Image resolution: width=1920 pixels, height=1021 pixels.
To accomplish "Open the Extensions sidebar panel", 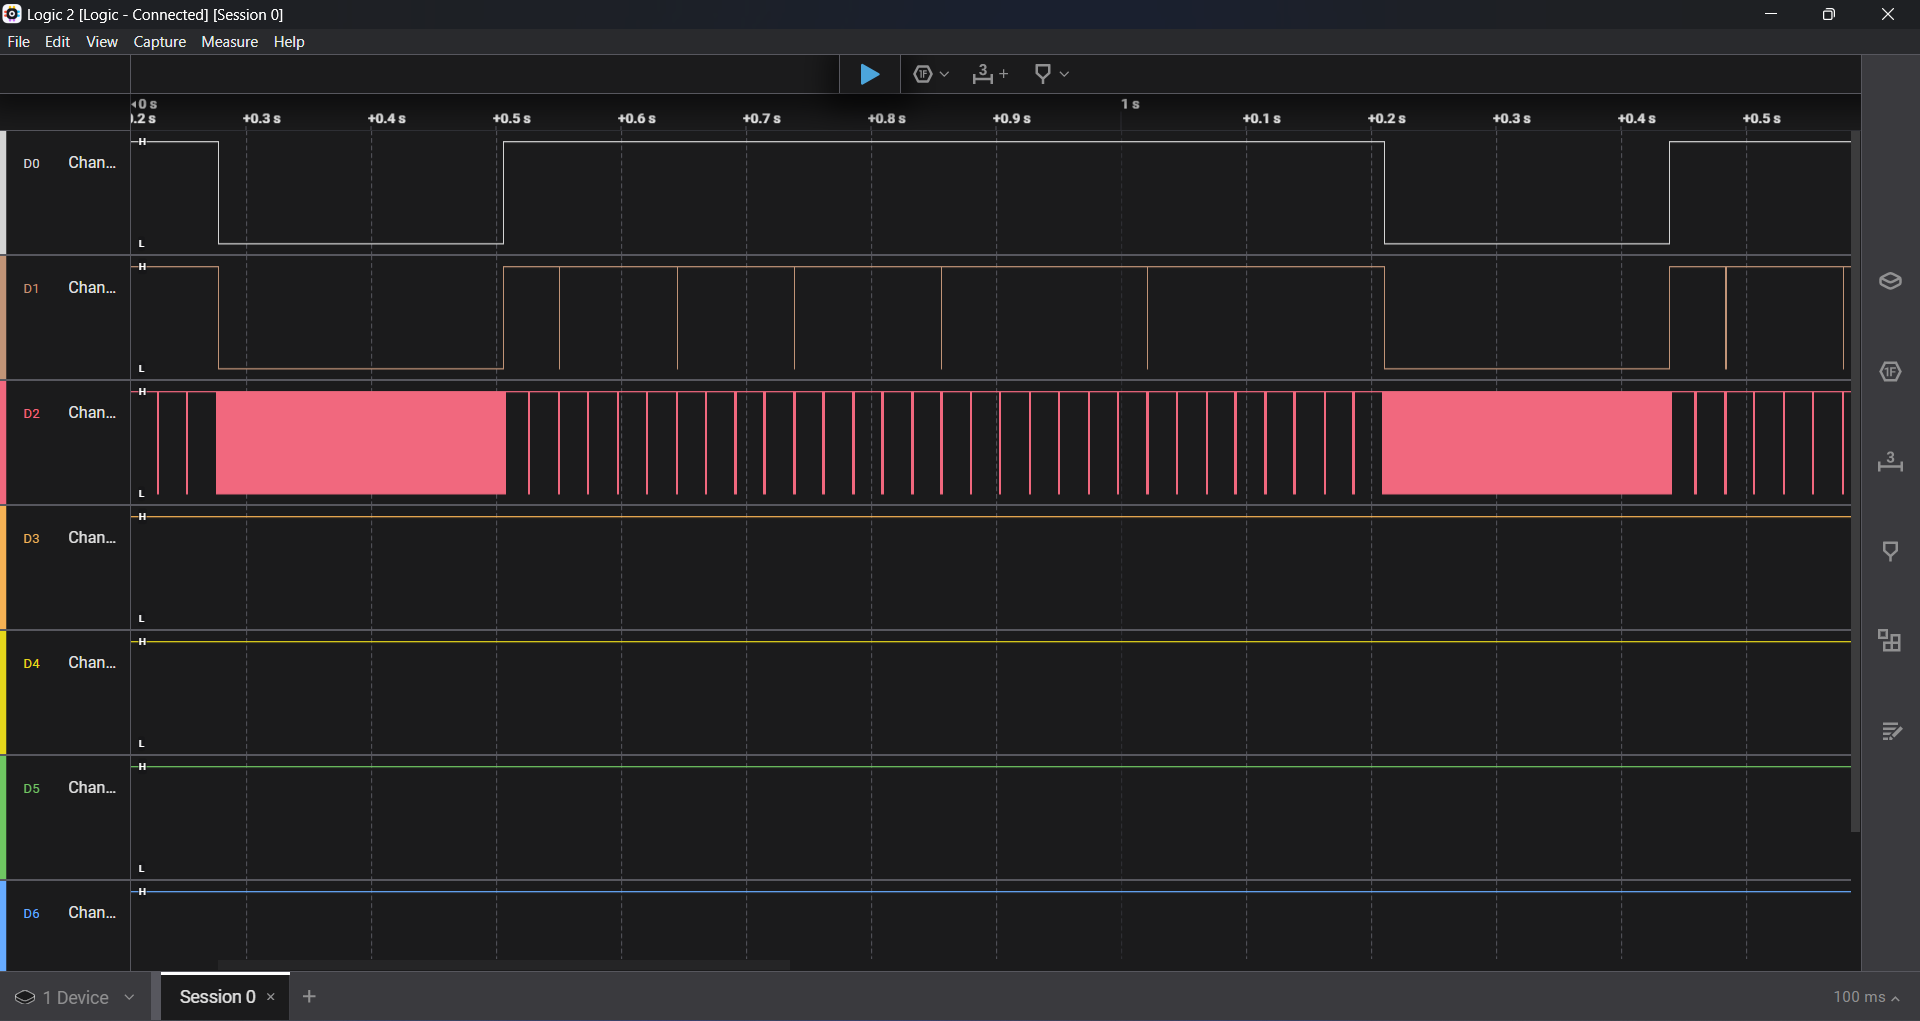I will click(x=1890, y=641).
